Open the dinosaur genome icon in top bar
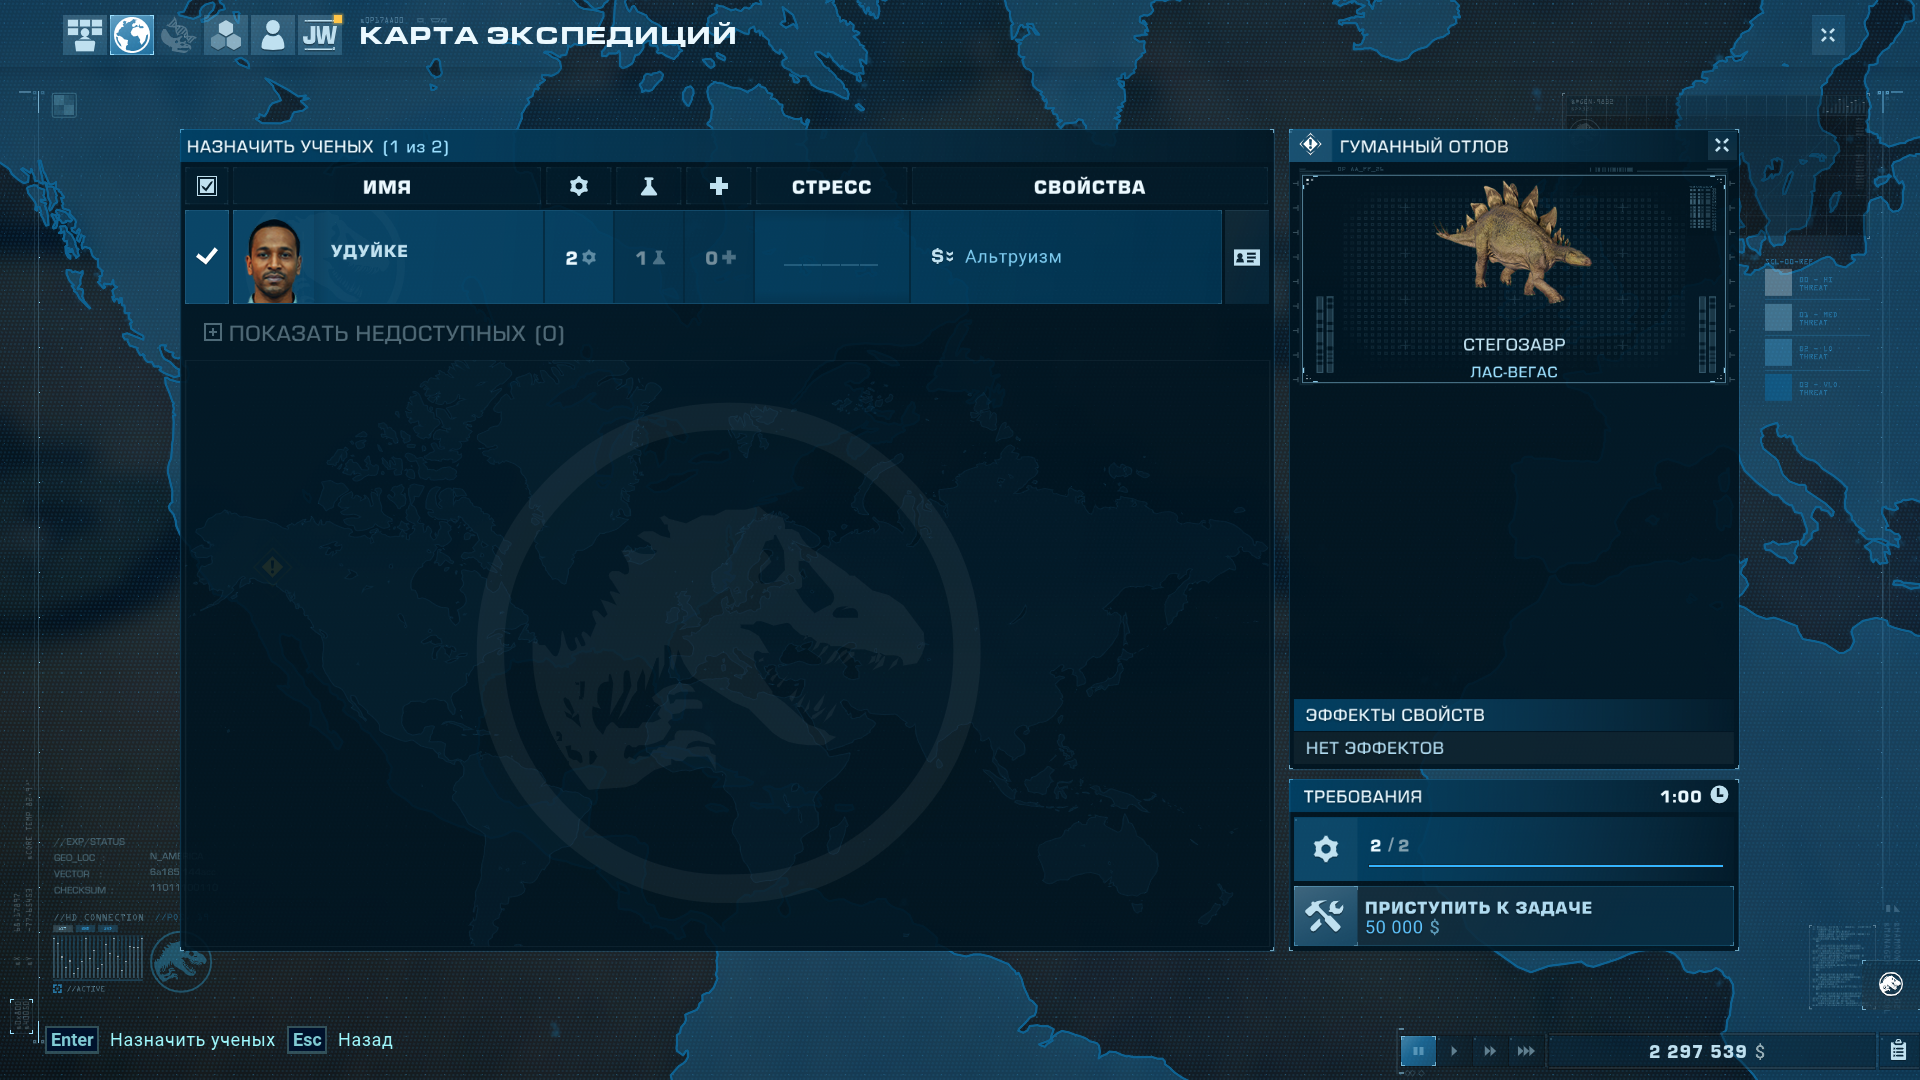 point(179,35)
